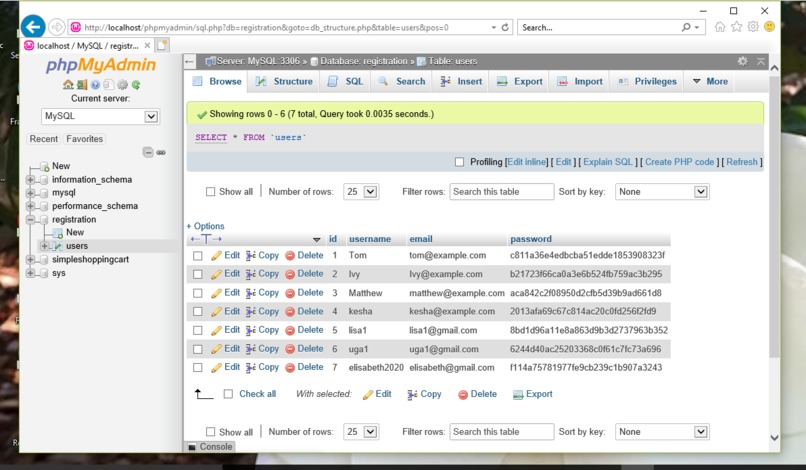Click the browser back arrow button

coord(33,27)
